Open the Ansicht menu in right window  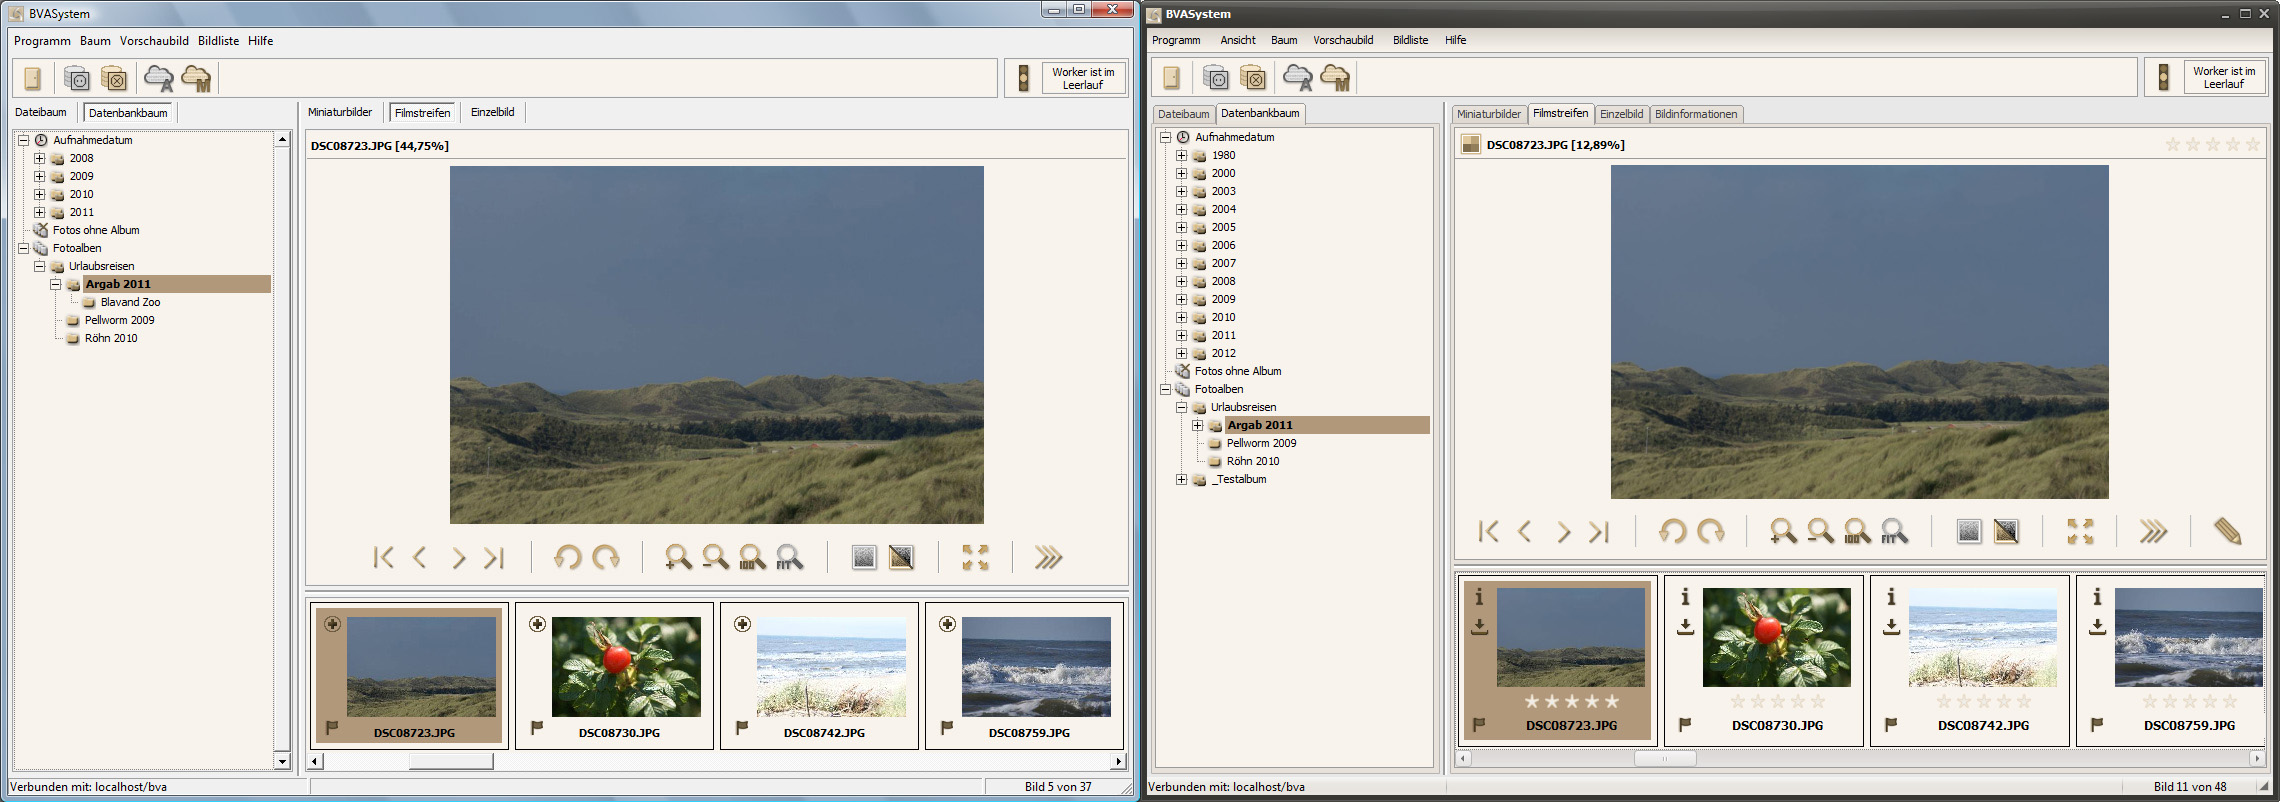tap(1237, 40)
